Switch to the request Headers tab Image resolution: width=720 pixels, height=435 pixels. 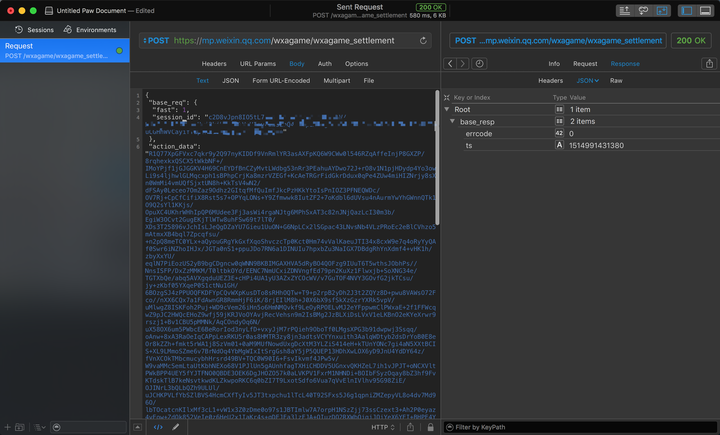click(214, 63)
